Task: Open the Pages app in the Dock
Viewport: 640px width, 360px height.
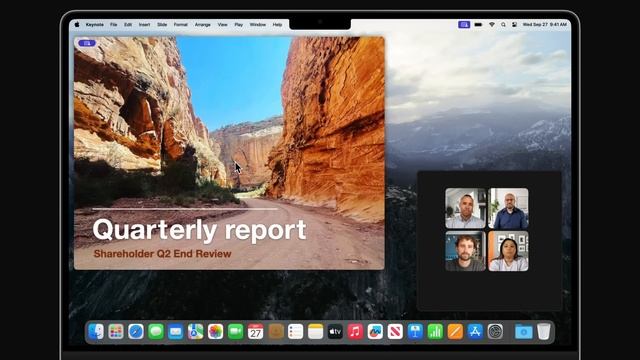Action: click(455, 332)
